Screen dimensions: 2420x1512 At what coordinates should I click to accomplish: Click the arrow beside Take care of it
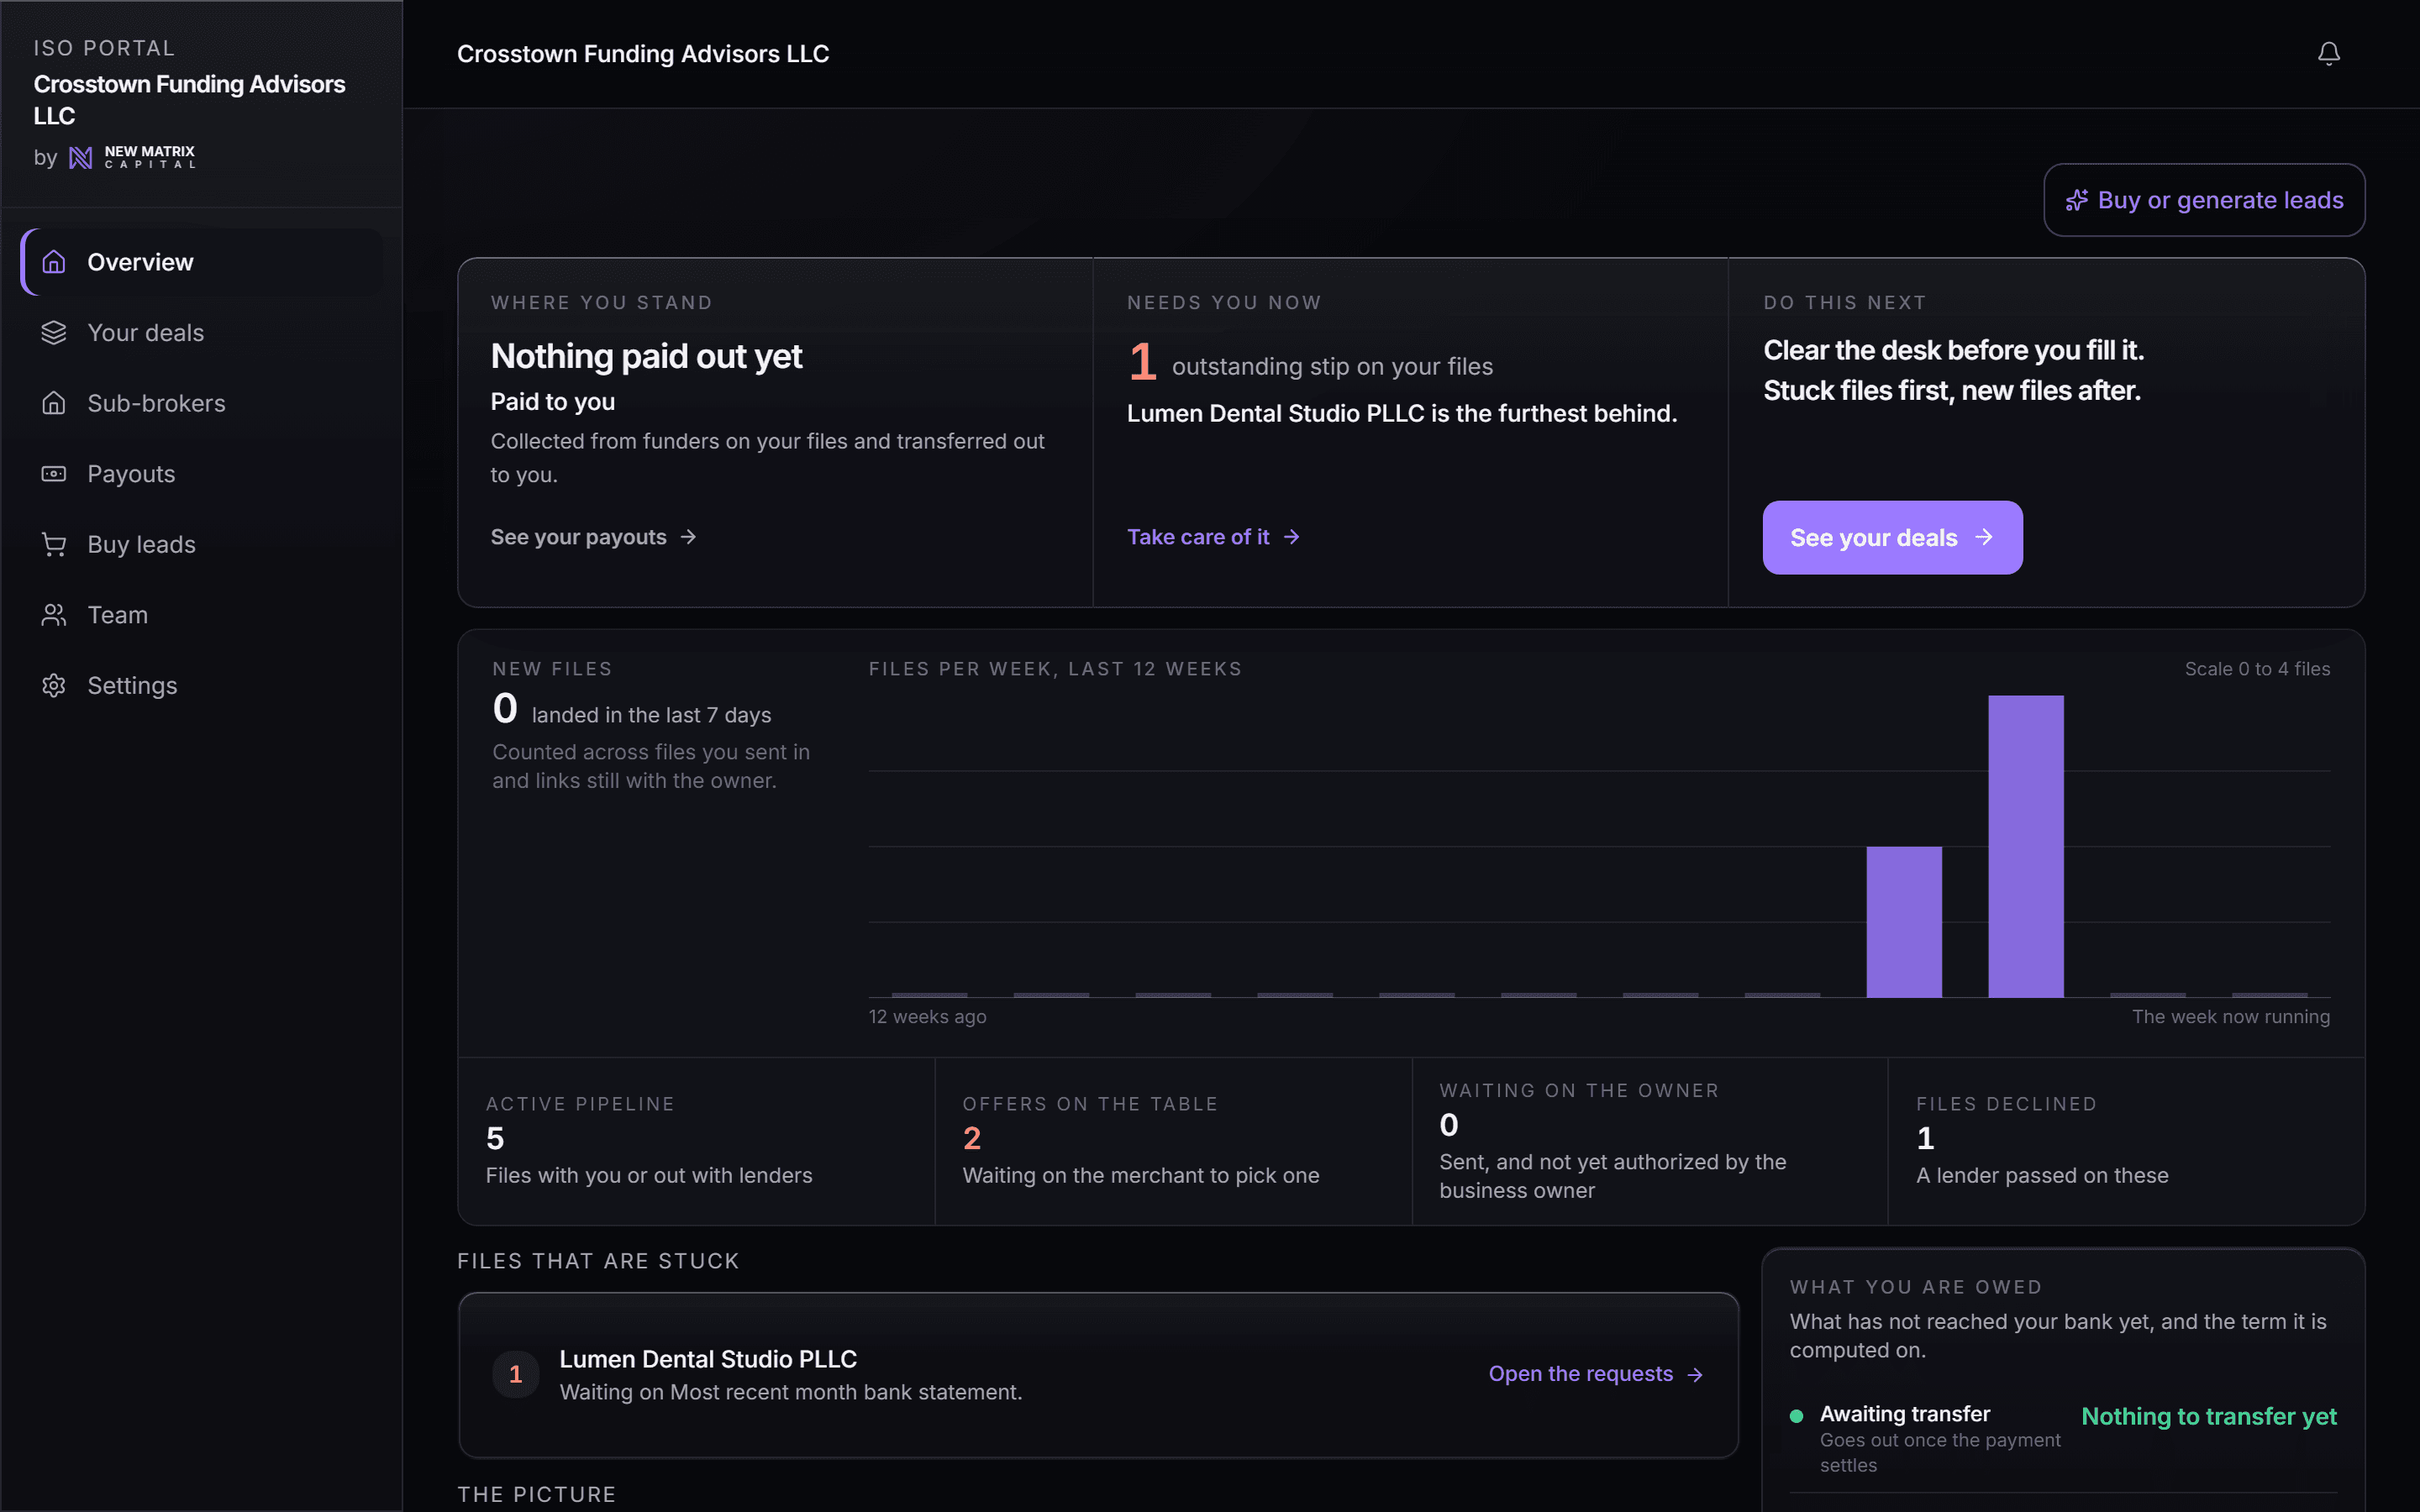click(1292, 537)
